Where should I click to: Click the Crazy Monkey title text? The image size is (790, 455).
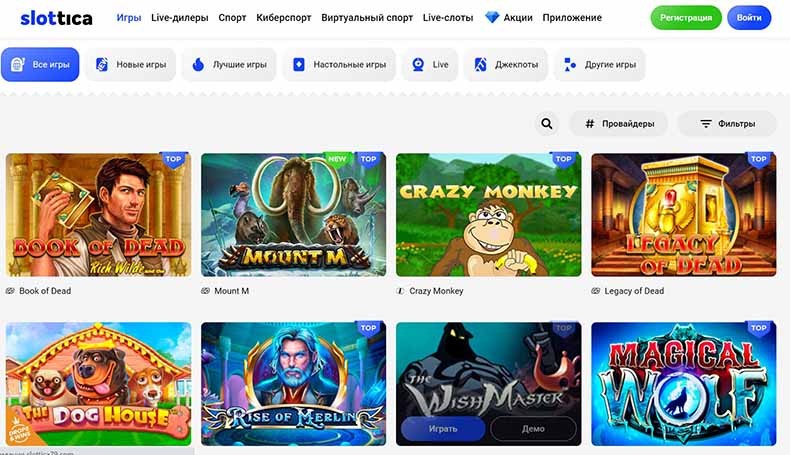point(436,291)
